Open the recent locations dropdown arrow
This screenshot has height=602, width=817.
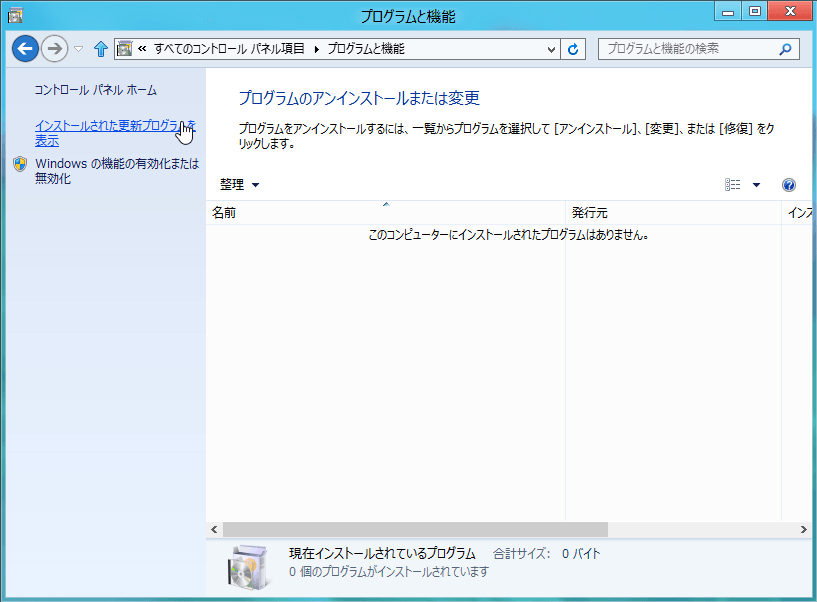pyautogui.click(x=79, y=49)
